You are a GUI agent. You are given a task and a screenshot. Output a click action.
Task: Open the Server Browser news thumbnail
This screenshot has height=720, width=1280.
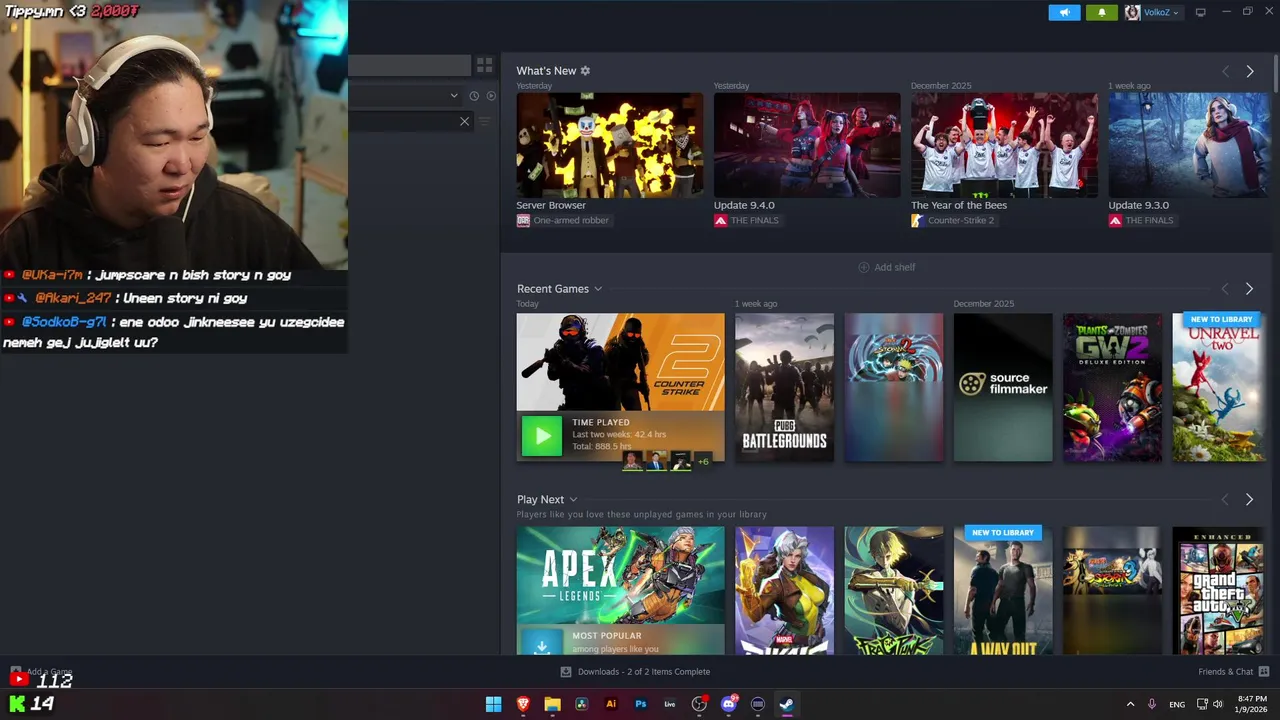pos(609,145)
